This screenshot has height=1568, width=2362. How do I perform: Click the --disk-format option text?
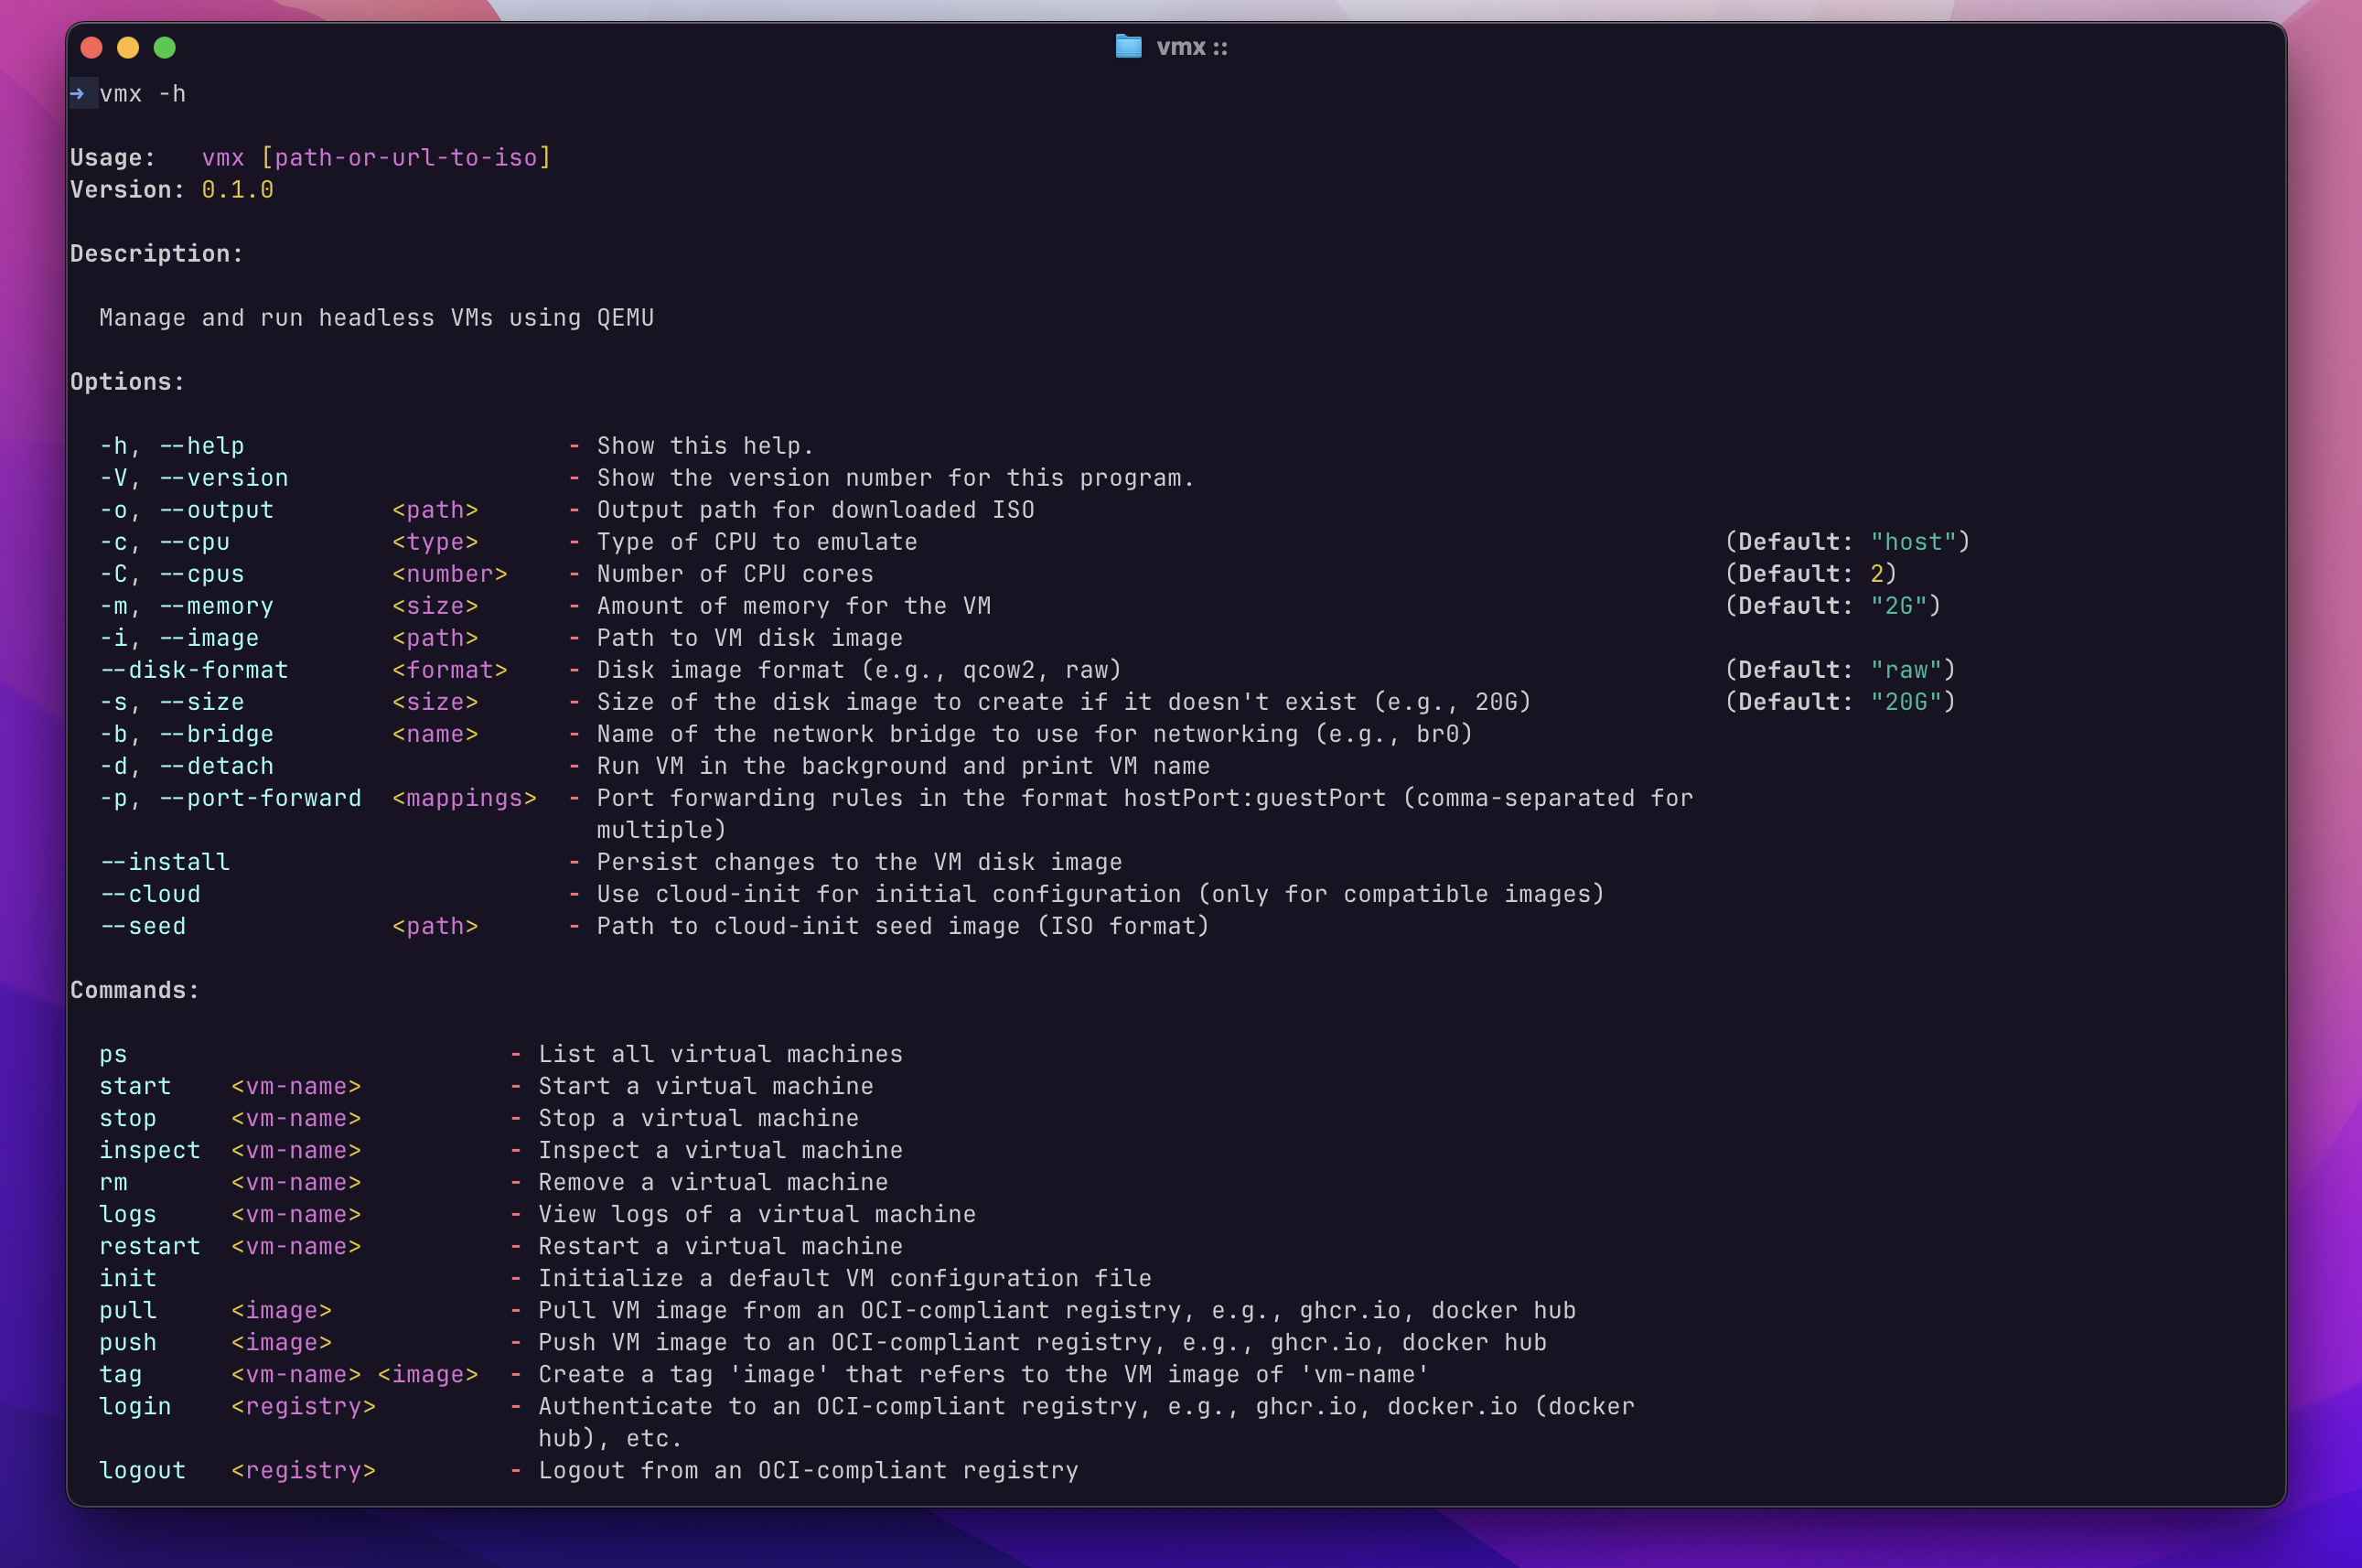[194, 670]
